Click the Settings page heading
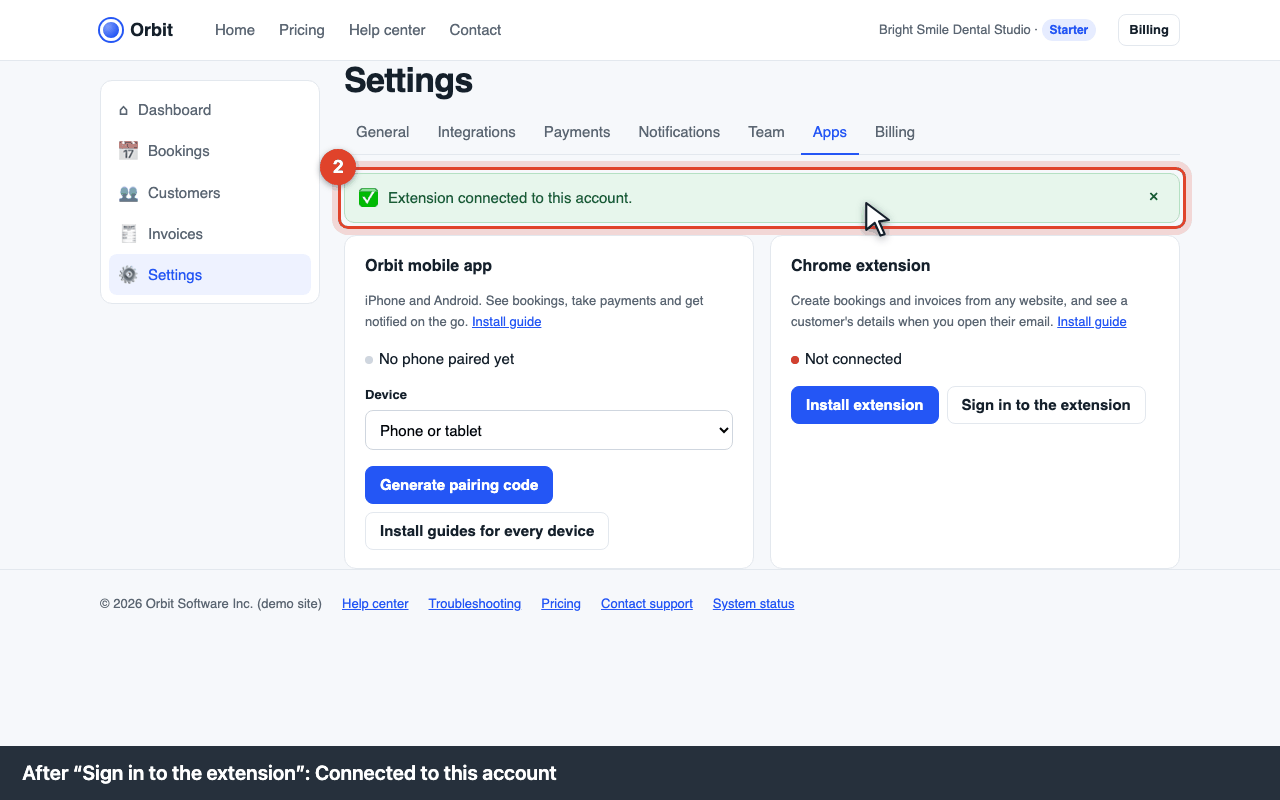The image size is (1280, 800). [408, 81]
